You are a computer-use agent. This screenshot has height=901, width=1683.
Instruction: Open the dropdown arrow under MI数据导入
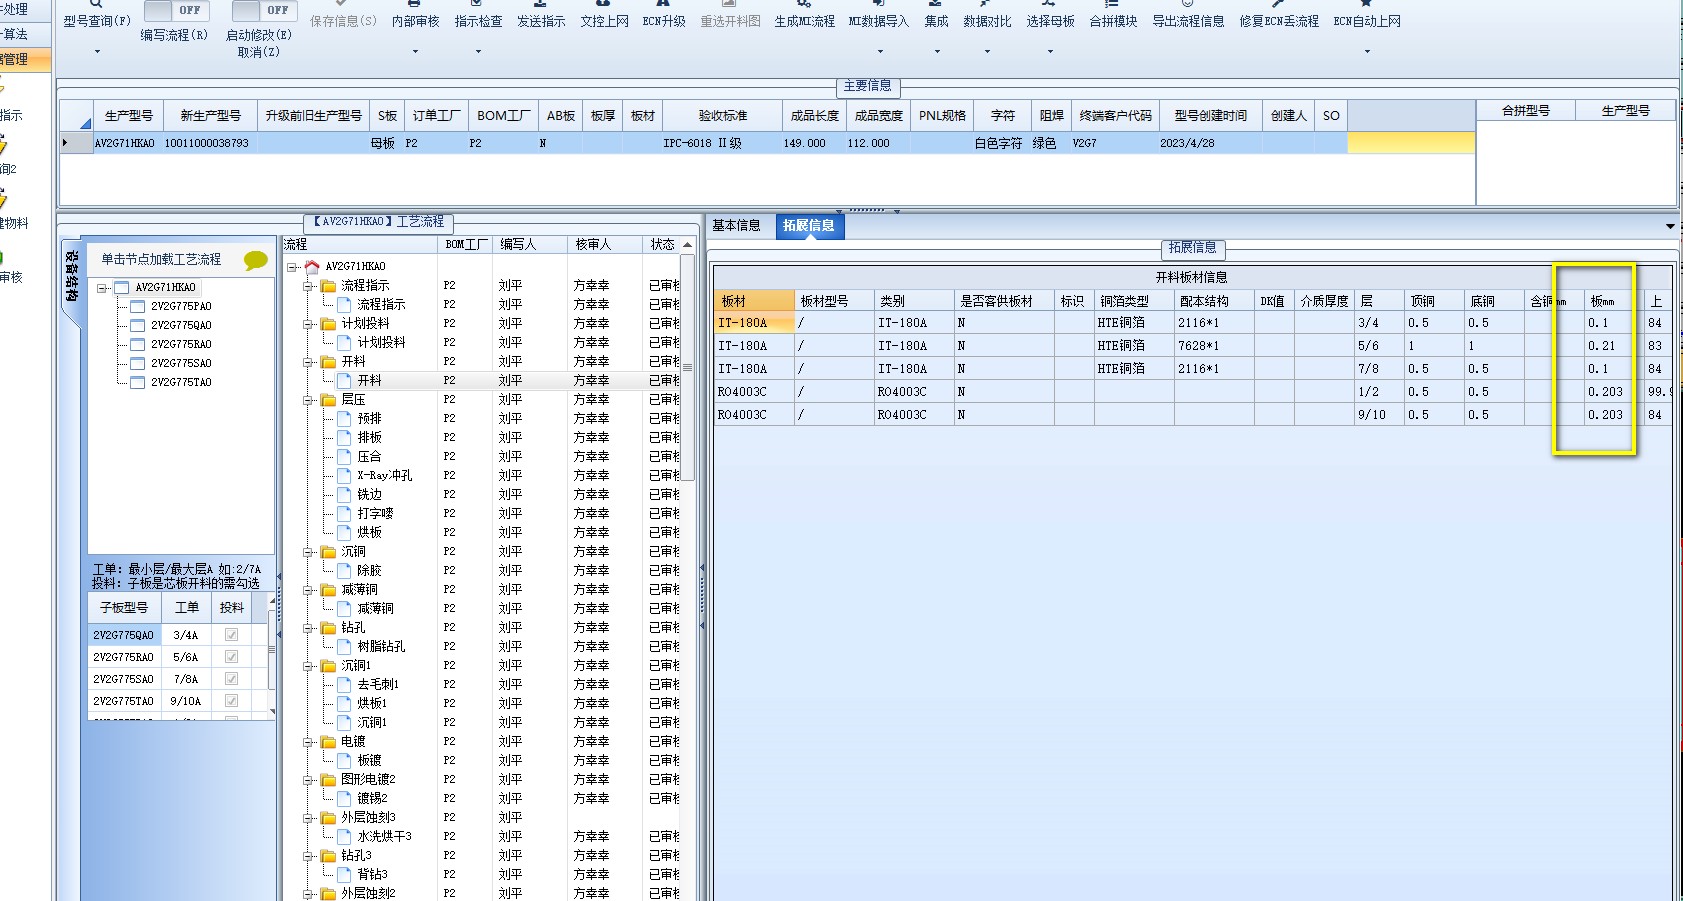pos(880,52)
